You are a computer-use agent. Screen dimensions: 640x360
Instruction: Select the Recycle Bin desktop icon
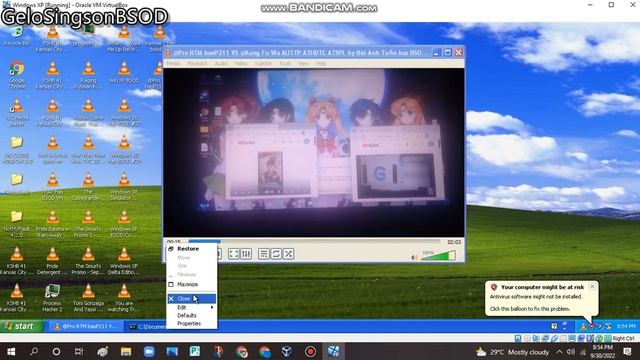click(17, 36)
